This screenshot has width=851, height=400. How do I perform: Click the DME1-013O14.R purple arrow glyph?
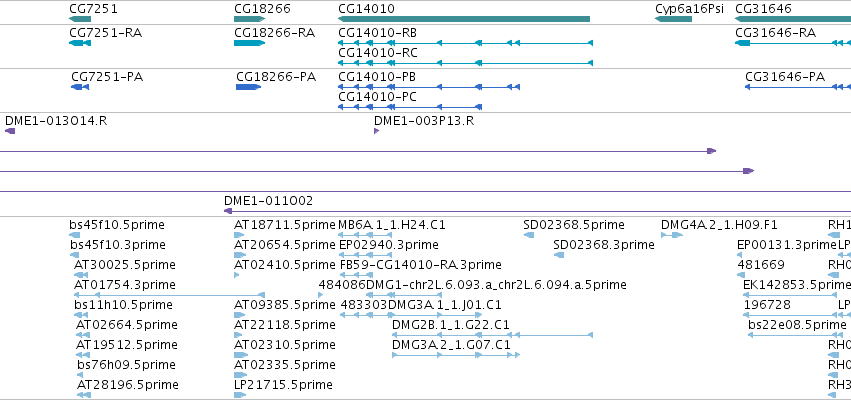[x=10, y=131]
